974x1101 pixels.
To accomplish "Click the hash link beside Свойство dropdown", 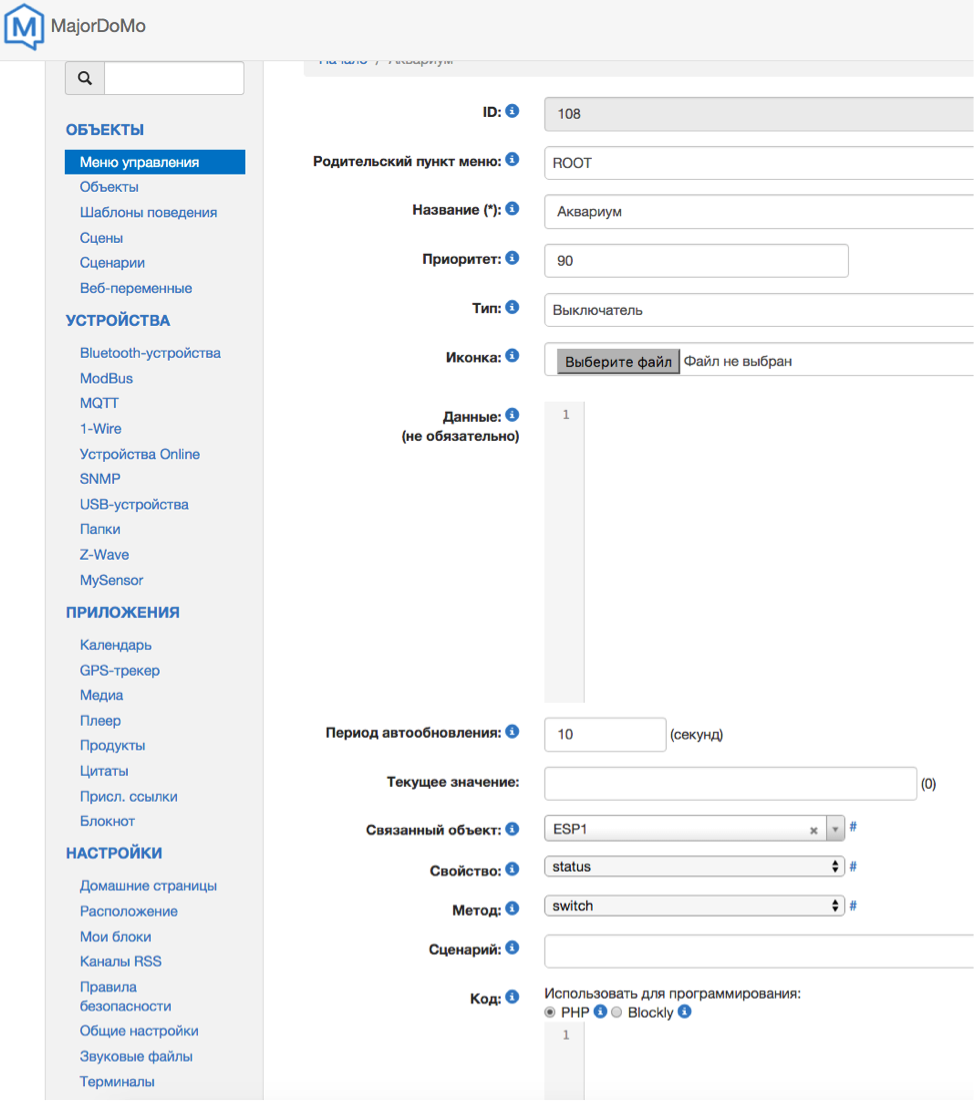I will pos(853,866).
